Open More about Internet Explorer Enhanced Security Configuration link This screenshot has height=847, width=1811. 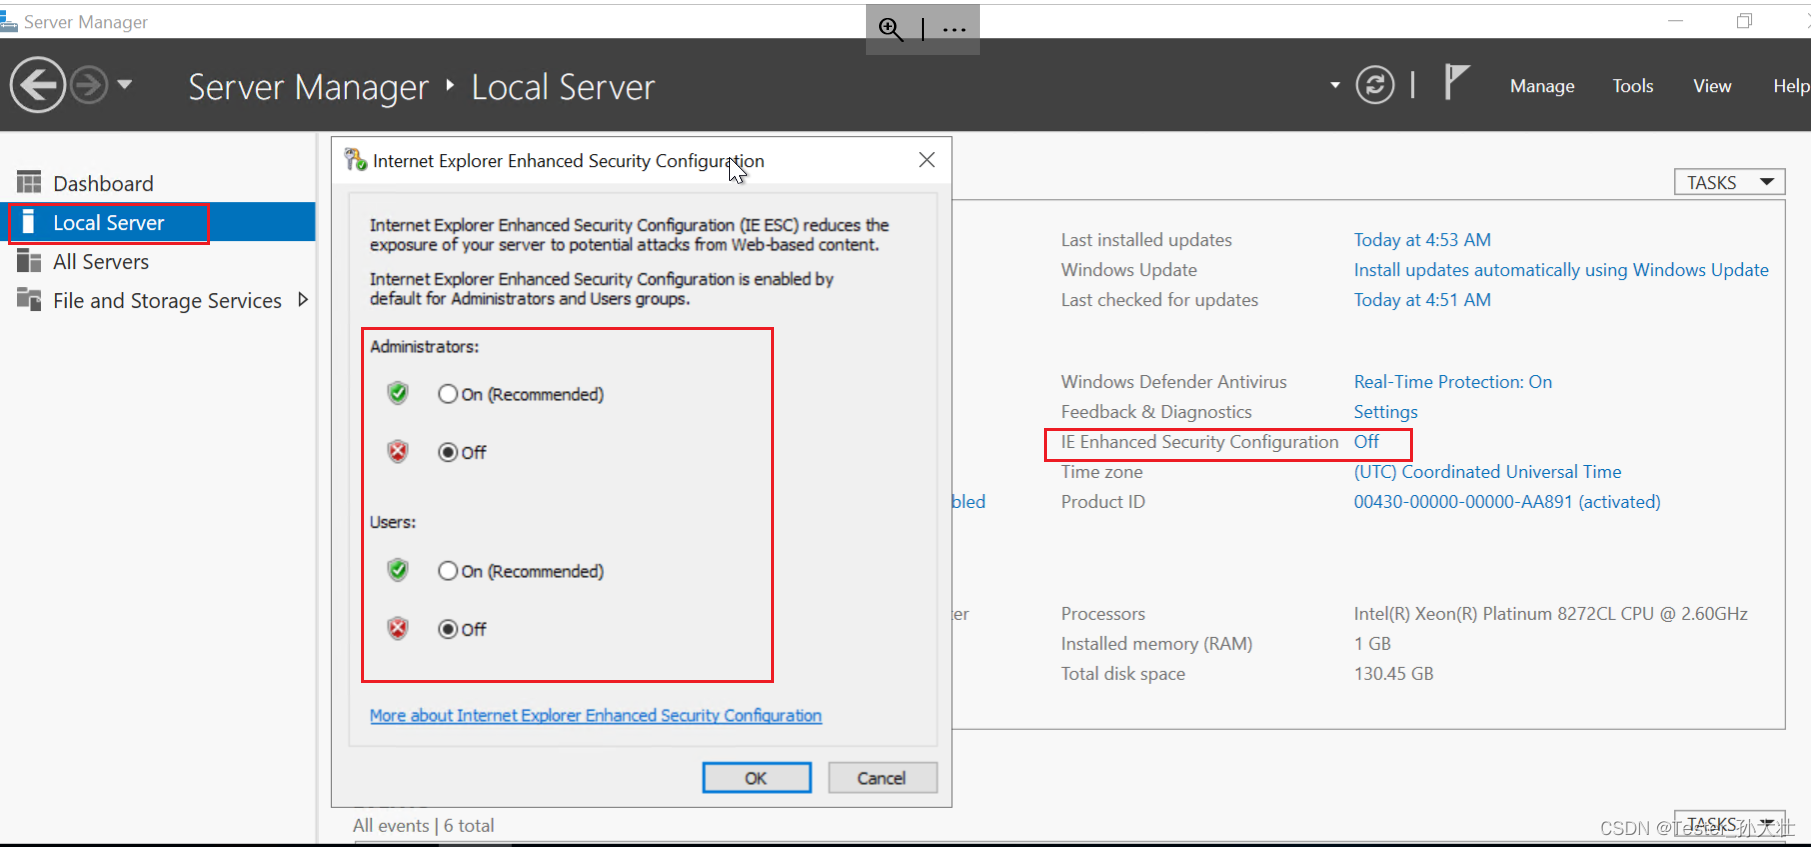pos(596,715)
